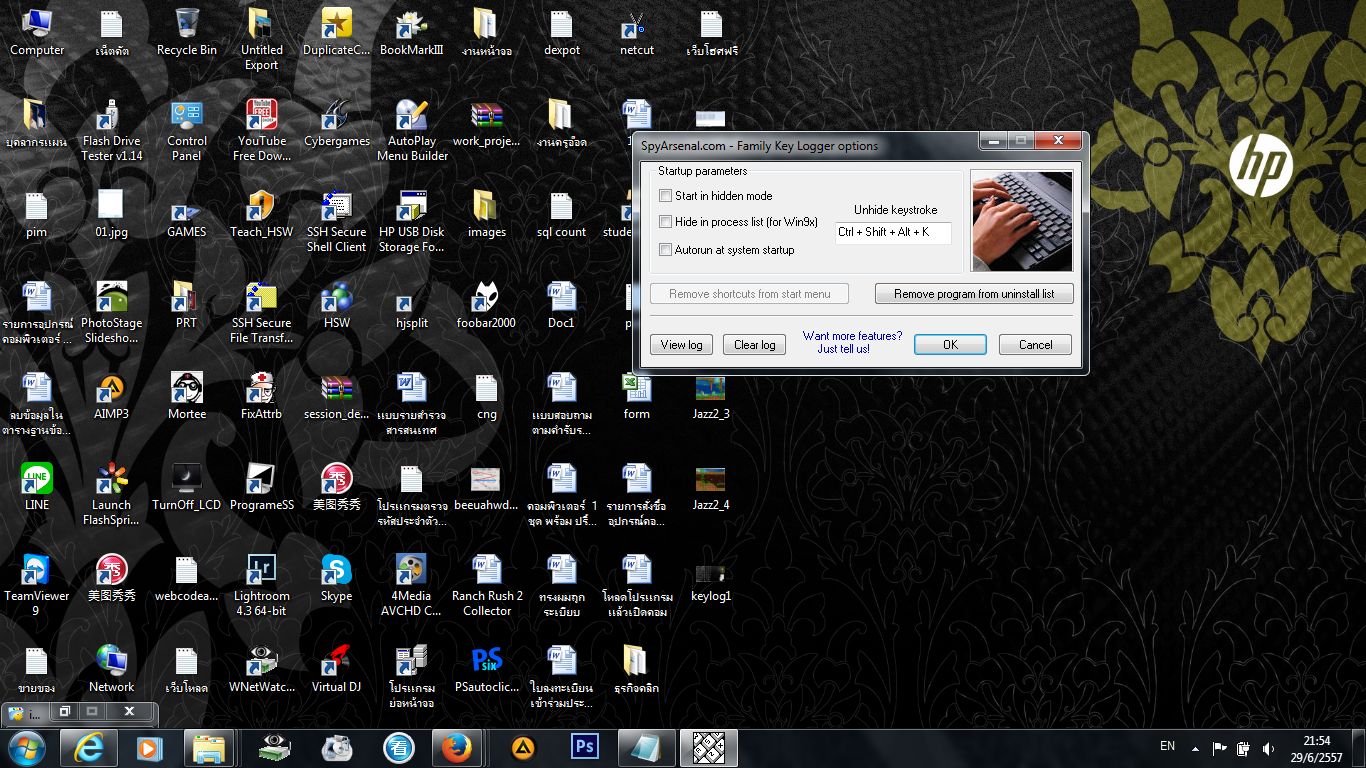Viewport: 1366px width, 768px height.
Task: Select the Jazz2_4 desktop icon
Action: (x=711, y=488)
